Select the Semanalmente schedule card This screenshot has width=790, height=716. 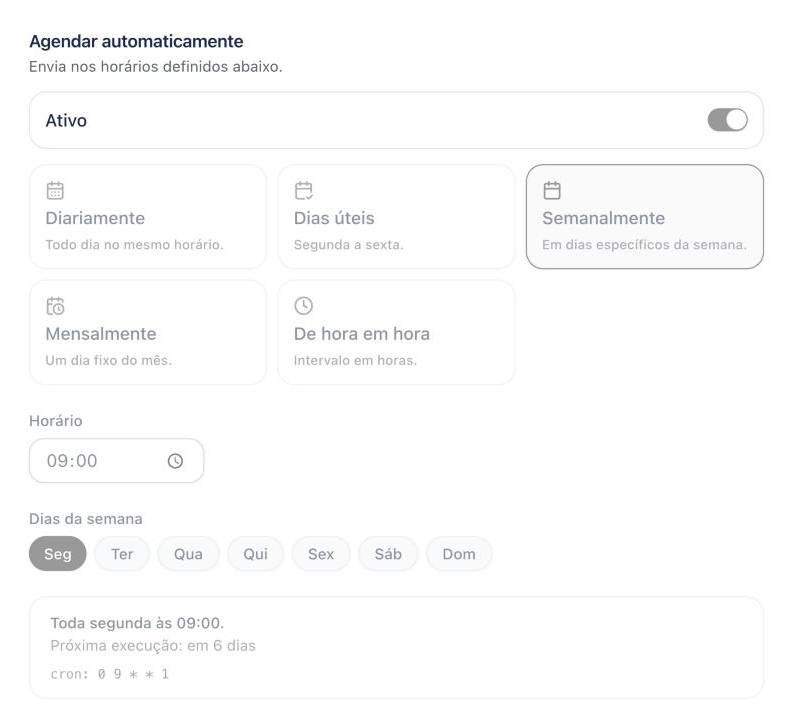click(644, 217)
